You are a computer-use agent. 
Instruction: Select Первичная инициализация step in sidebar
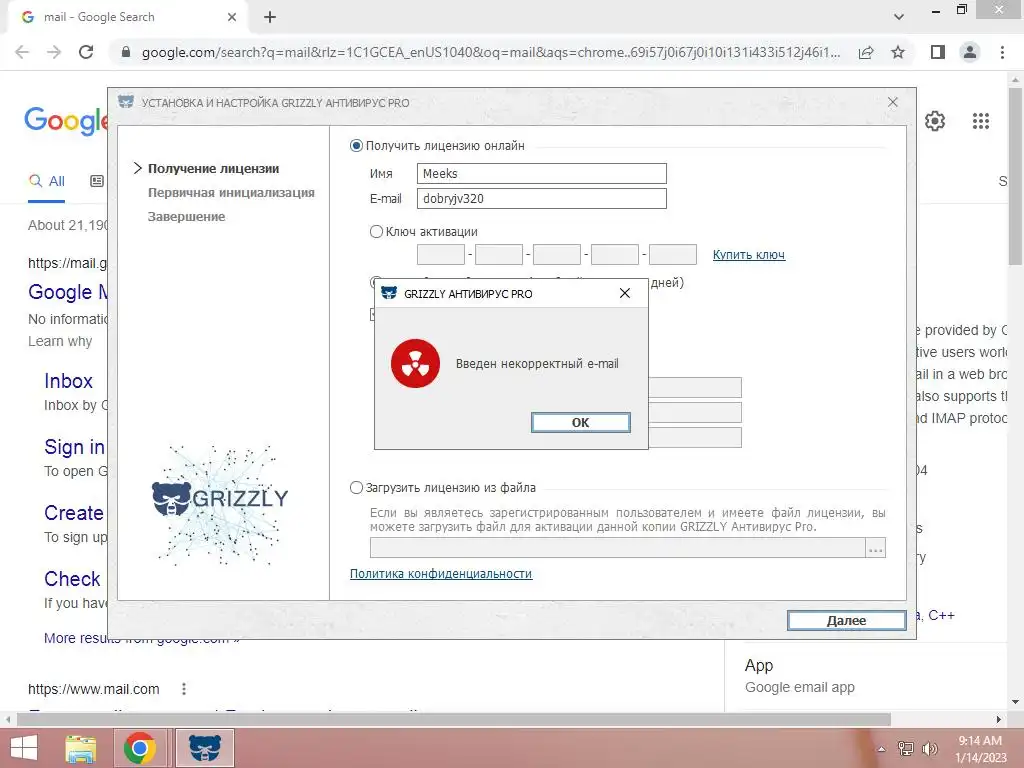tap(231, 193)
